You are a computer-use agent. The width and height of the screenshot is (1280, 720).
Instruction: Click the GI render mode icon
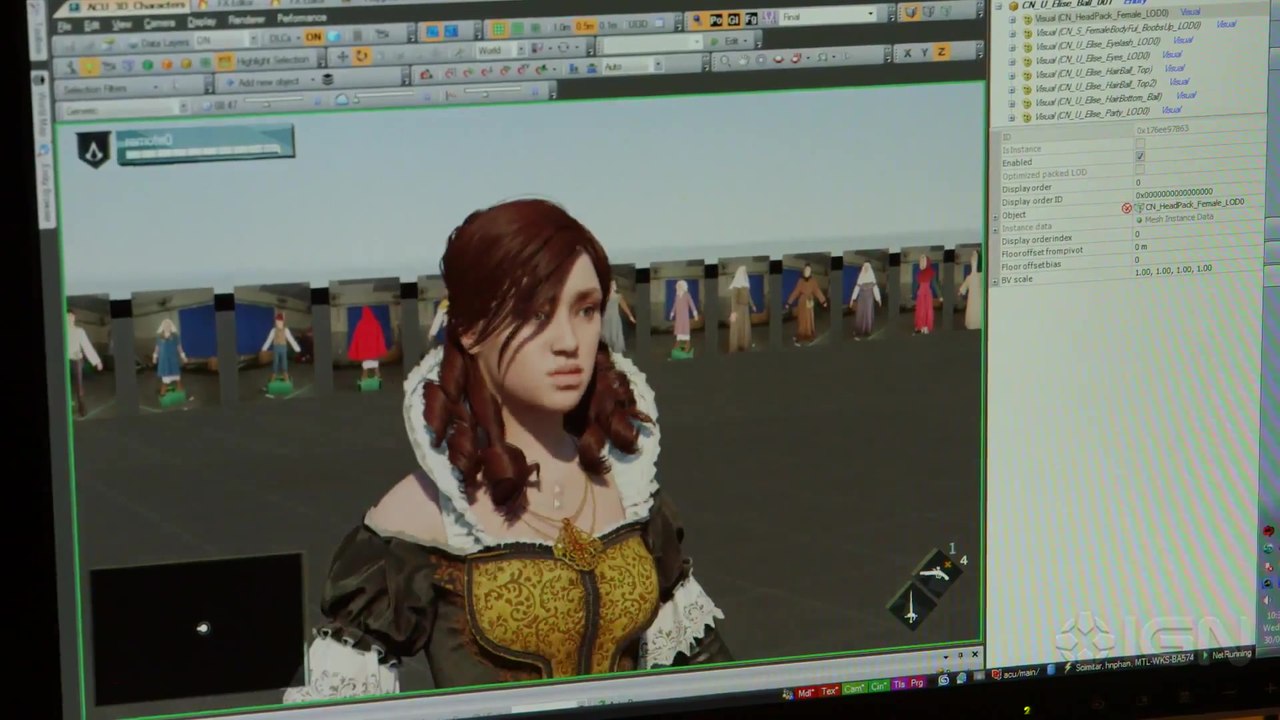(733, 19)
